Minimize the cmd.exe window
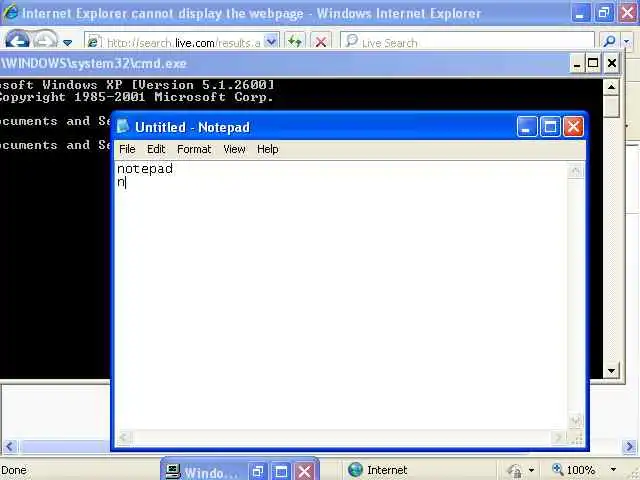Screen dimensions: 640x480 pos(577,64)
